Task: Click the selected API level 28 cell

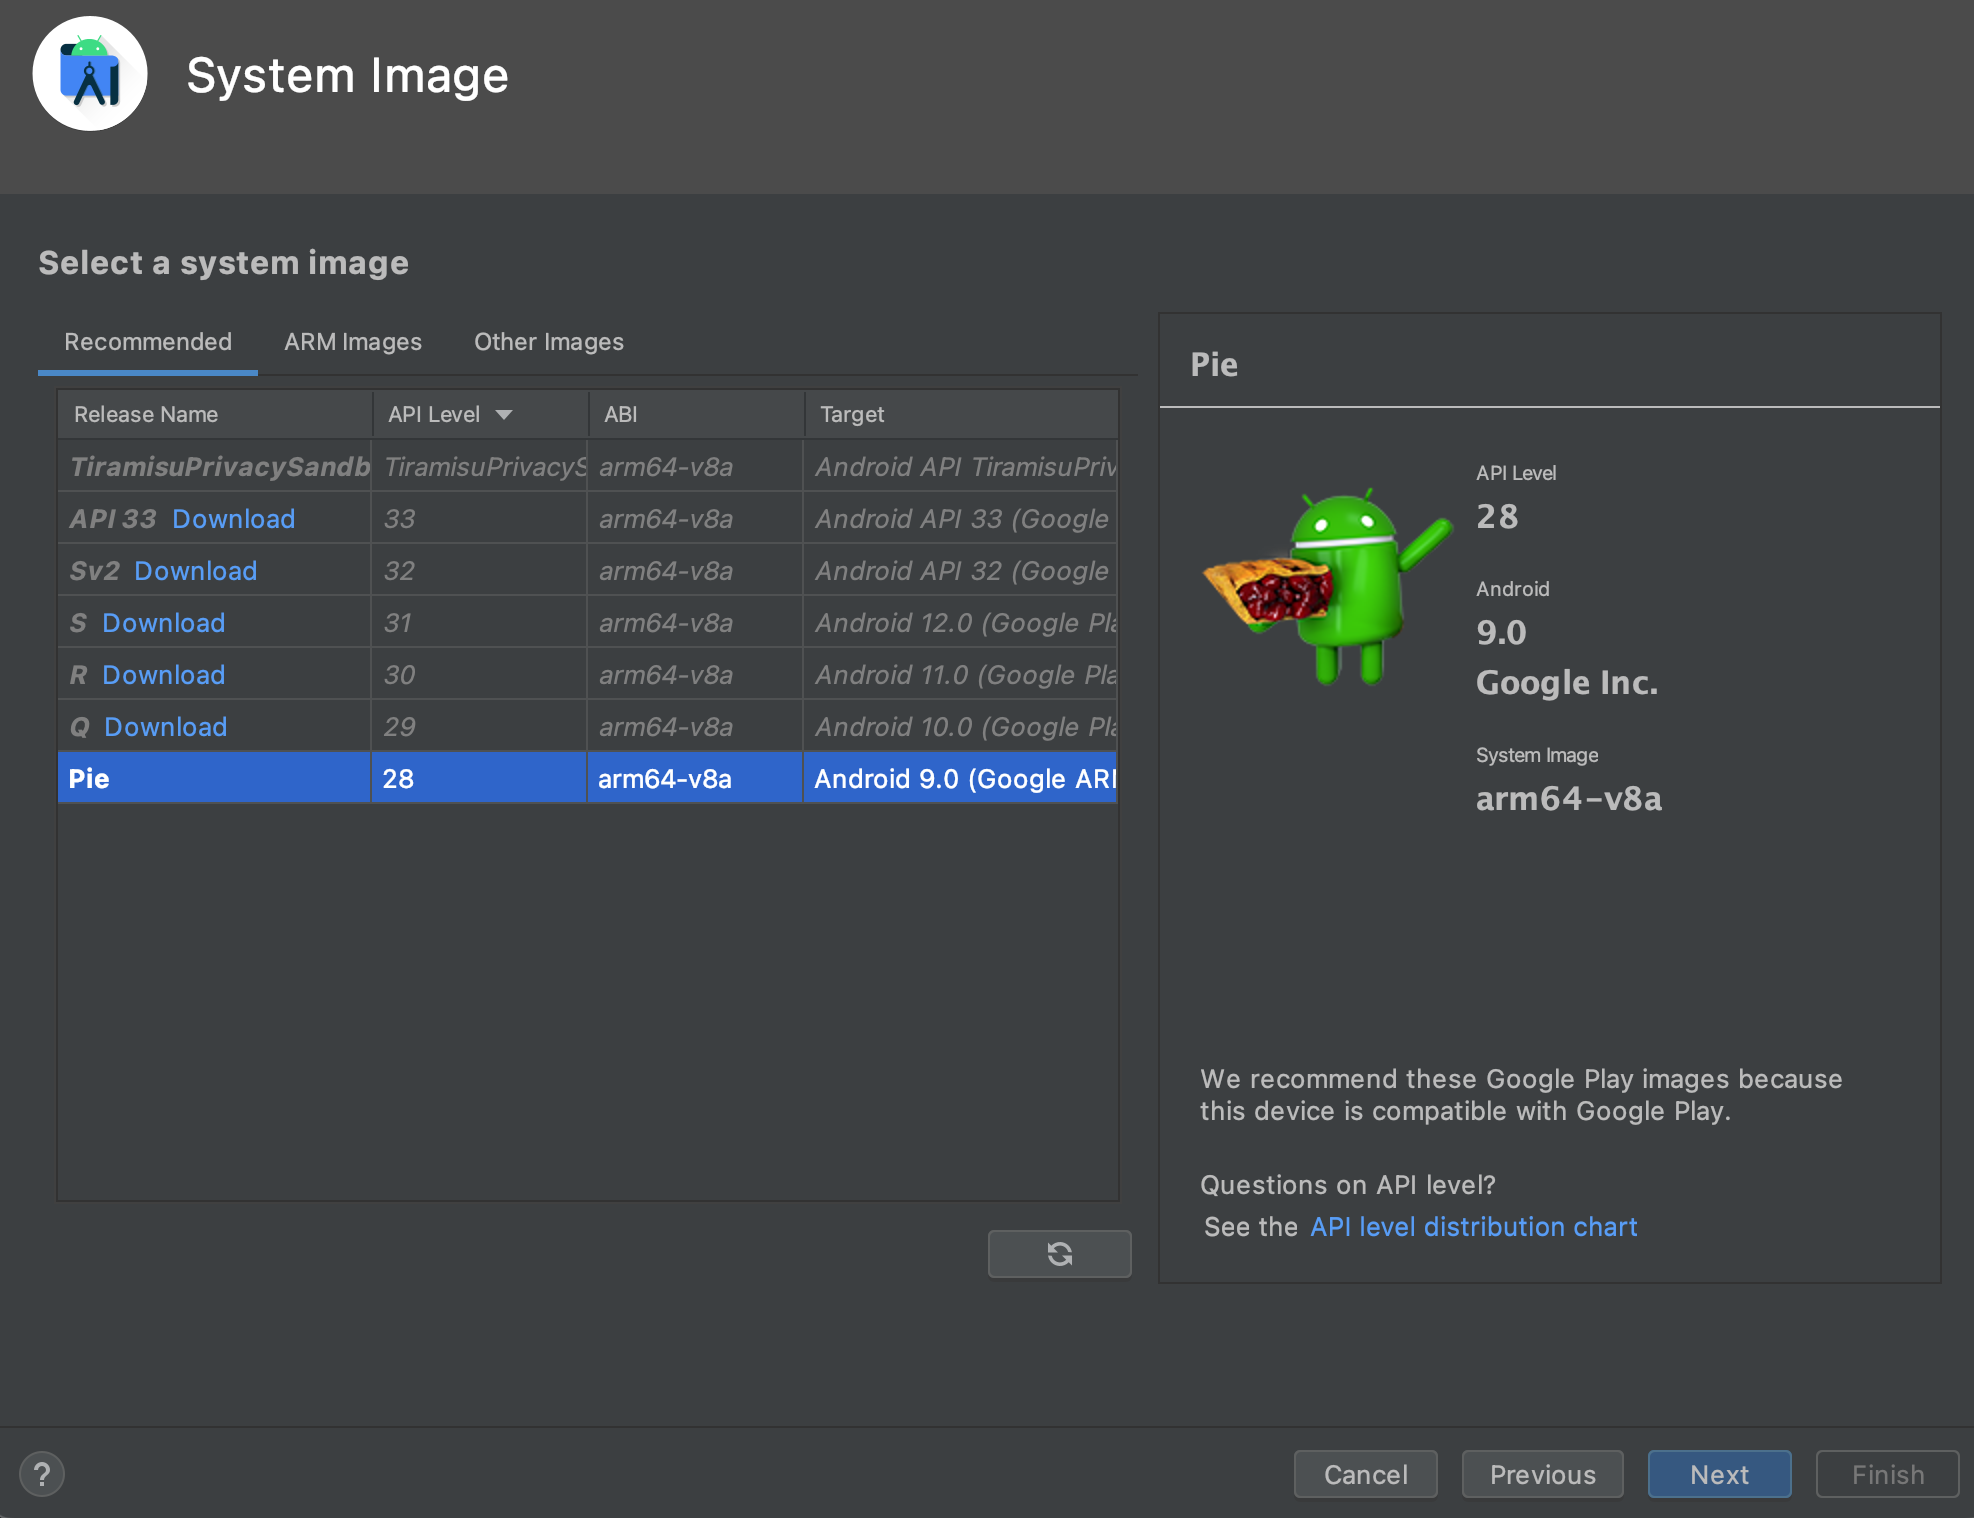Action: coord(479,778)
